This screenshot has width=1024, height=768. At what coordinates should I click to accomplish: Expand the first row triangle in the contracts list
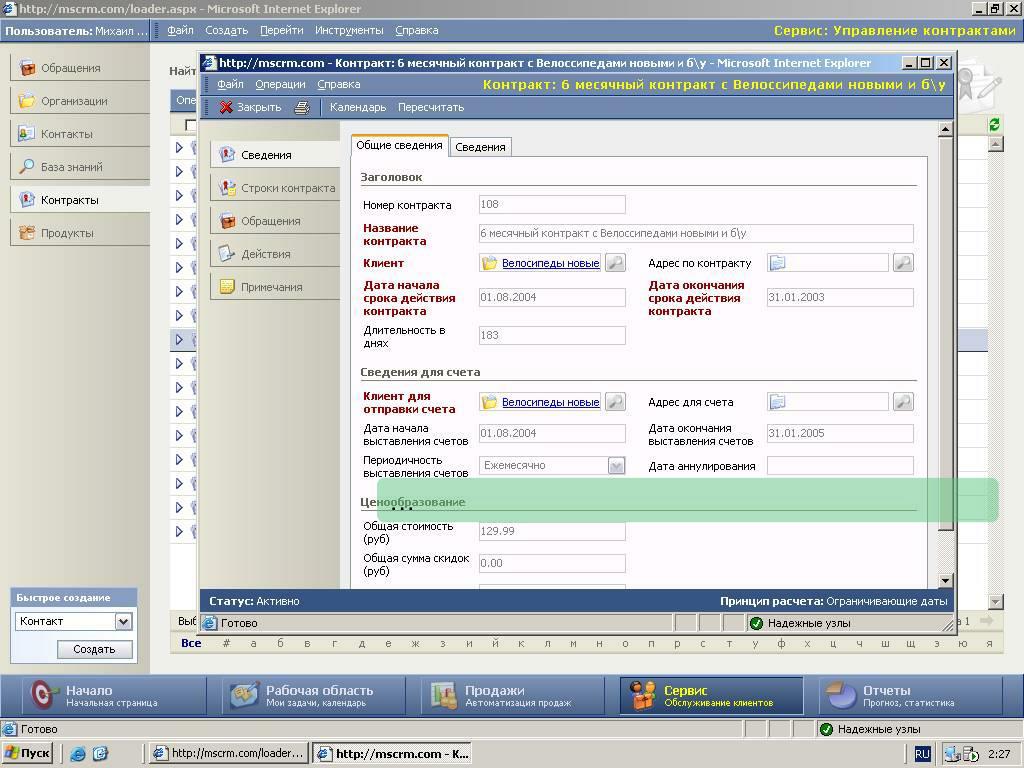tap(179, 148)
